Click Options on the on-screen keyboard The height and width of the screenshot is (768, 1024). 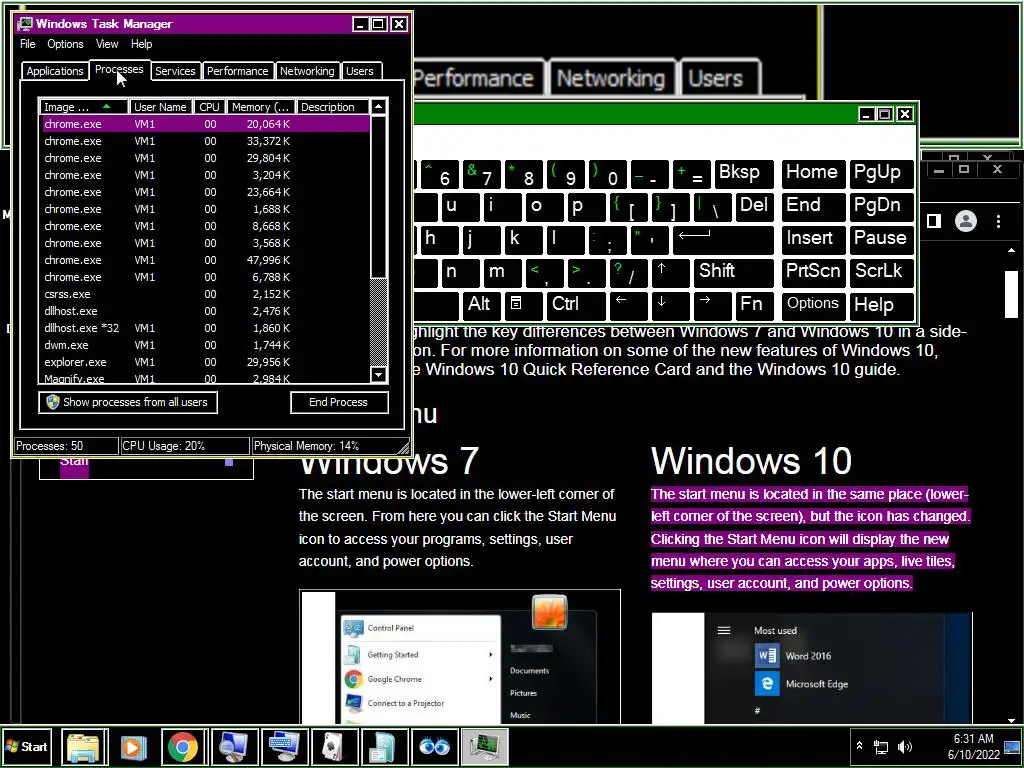click(x=813, y=304)
